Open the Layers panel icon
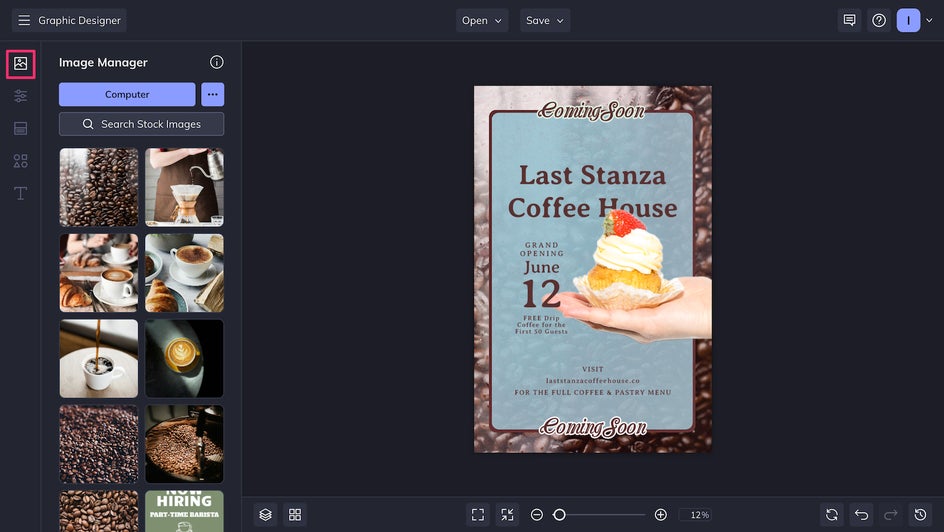Image resolution: width=944 pixels, height=532 pixels. (266, 515)
